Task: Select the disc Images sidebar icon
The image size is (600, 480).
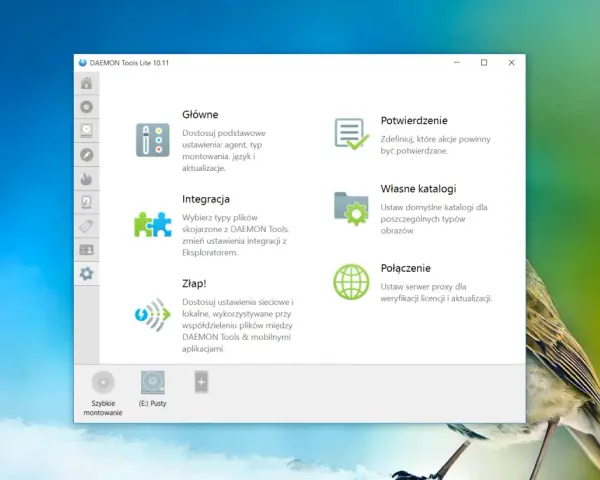Action: tap(86, 107)
